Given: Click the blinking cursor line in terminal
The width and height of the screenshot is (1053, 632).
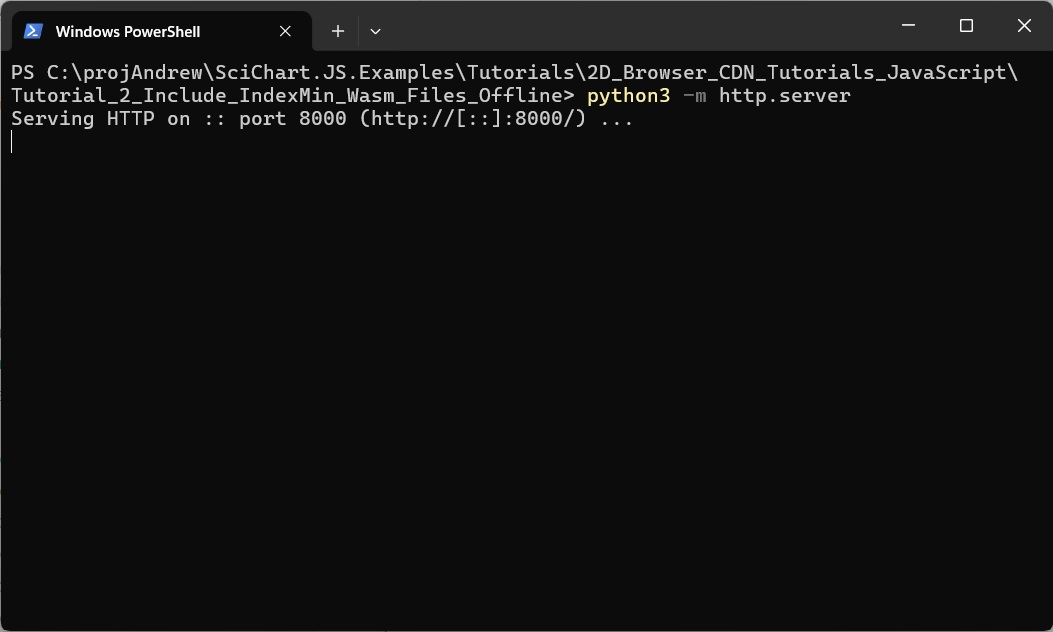Looking at the screenshot, I should point(12,142).
